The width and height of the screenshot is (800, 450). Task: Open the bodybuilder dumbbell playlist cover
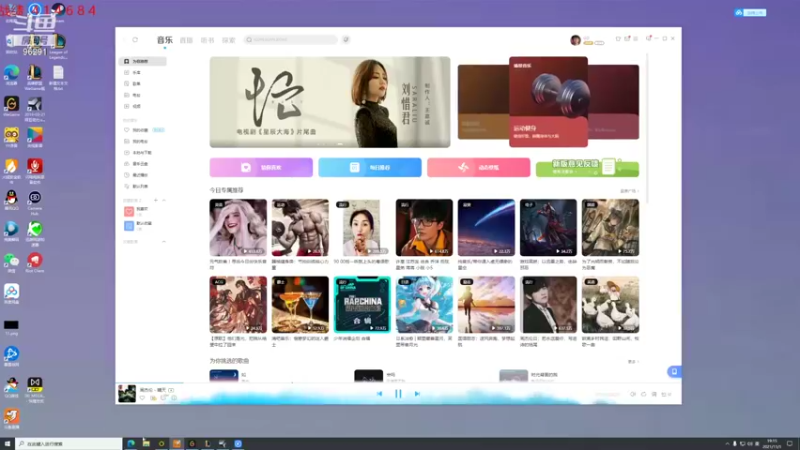click(300, 228)
